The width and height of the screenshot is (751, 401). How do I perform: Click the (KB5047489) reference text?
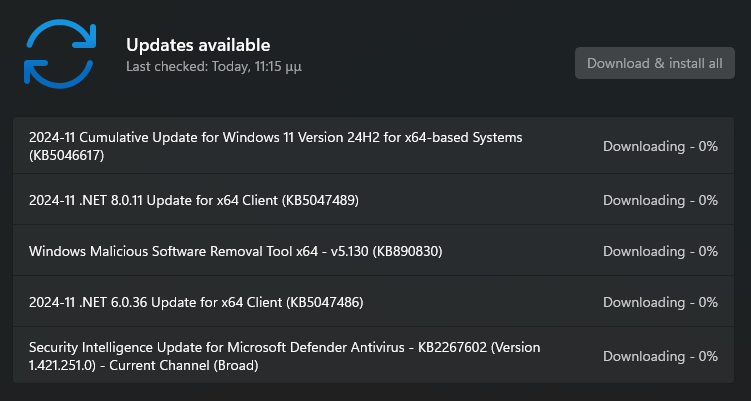click(320, 200)
